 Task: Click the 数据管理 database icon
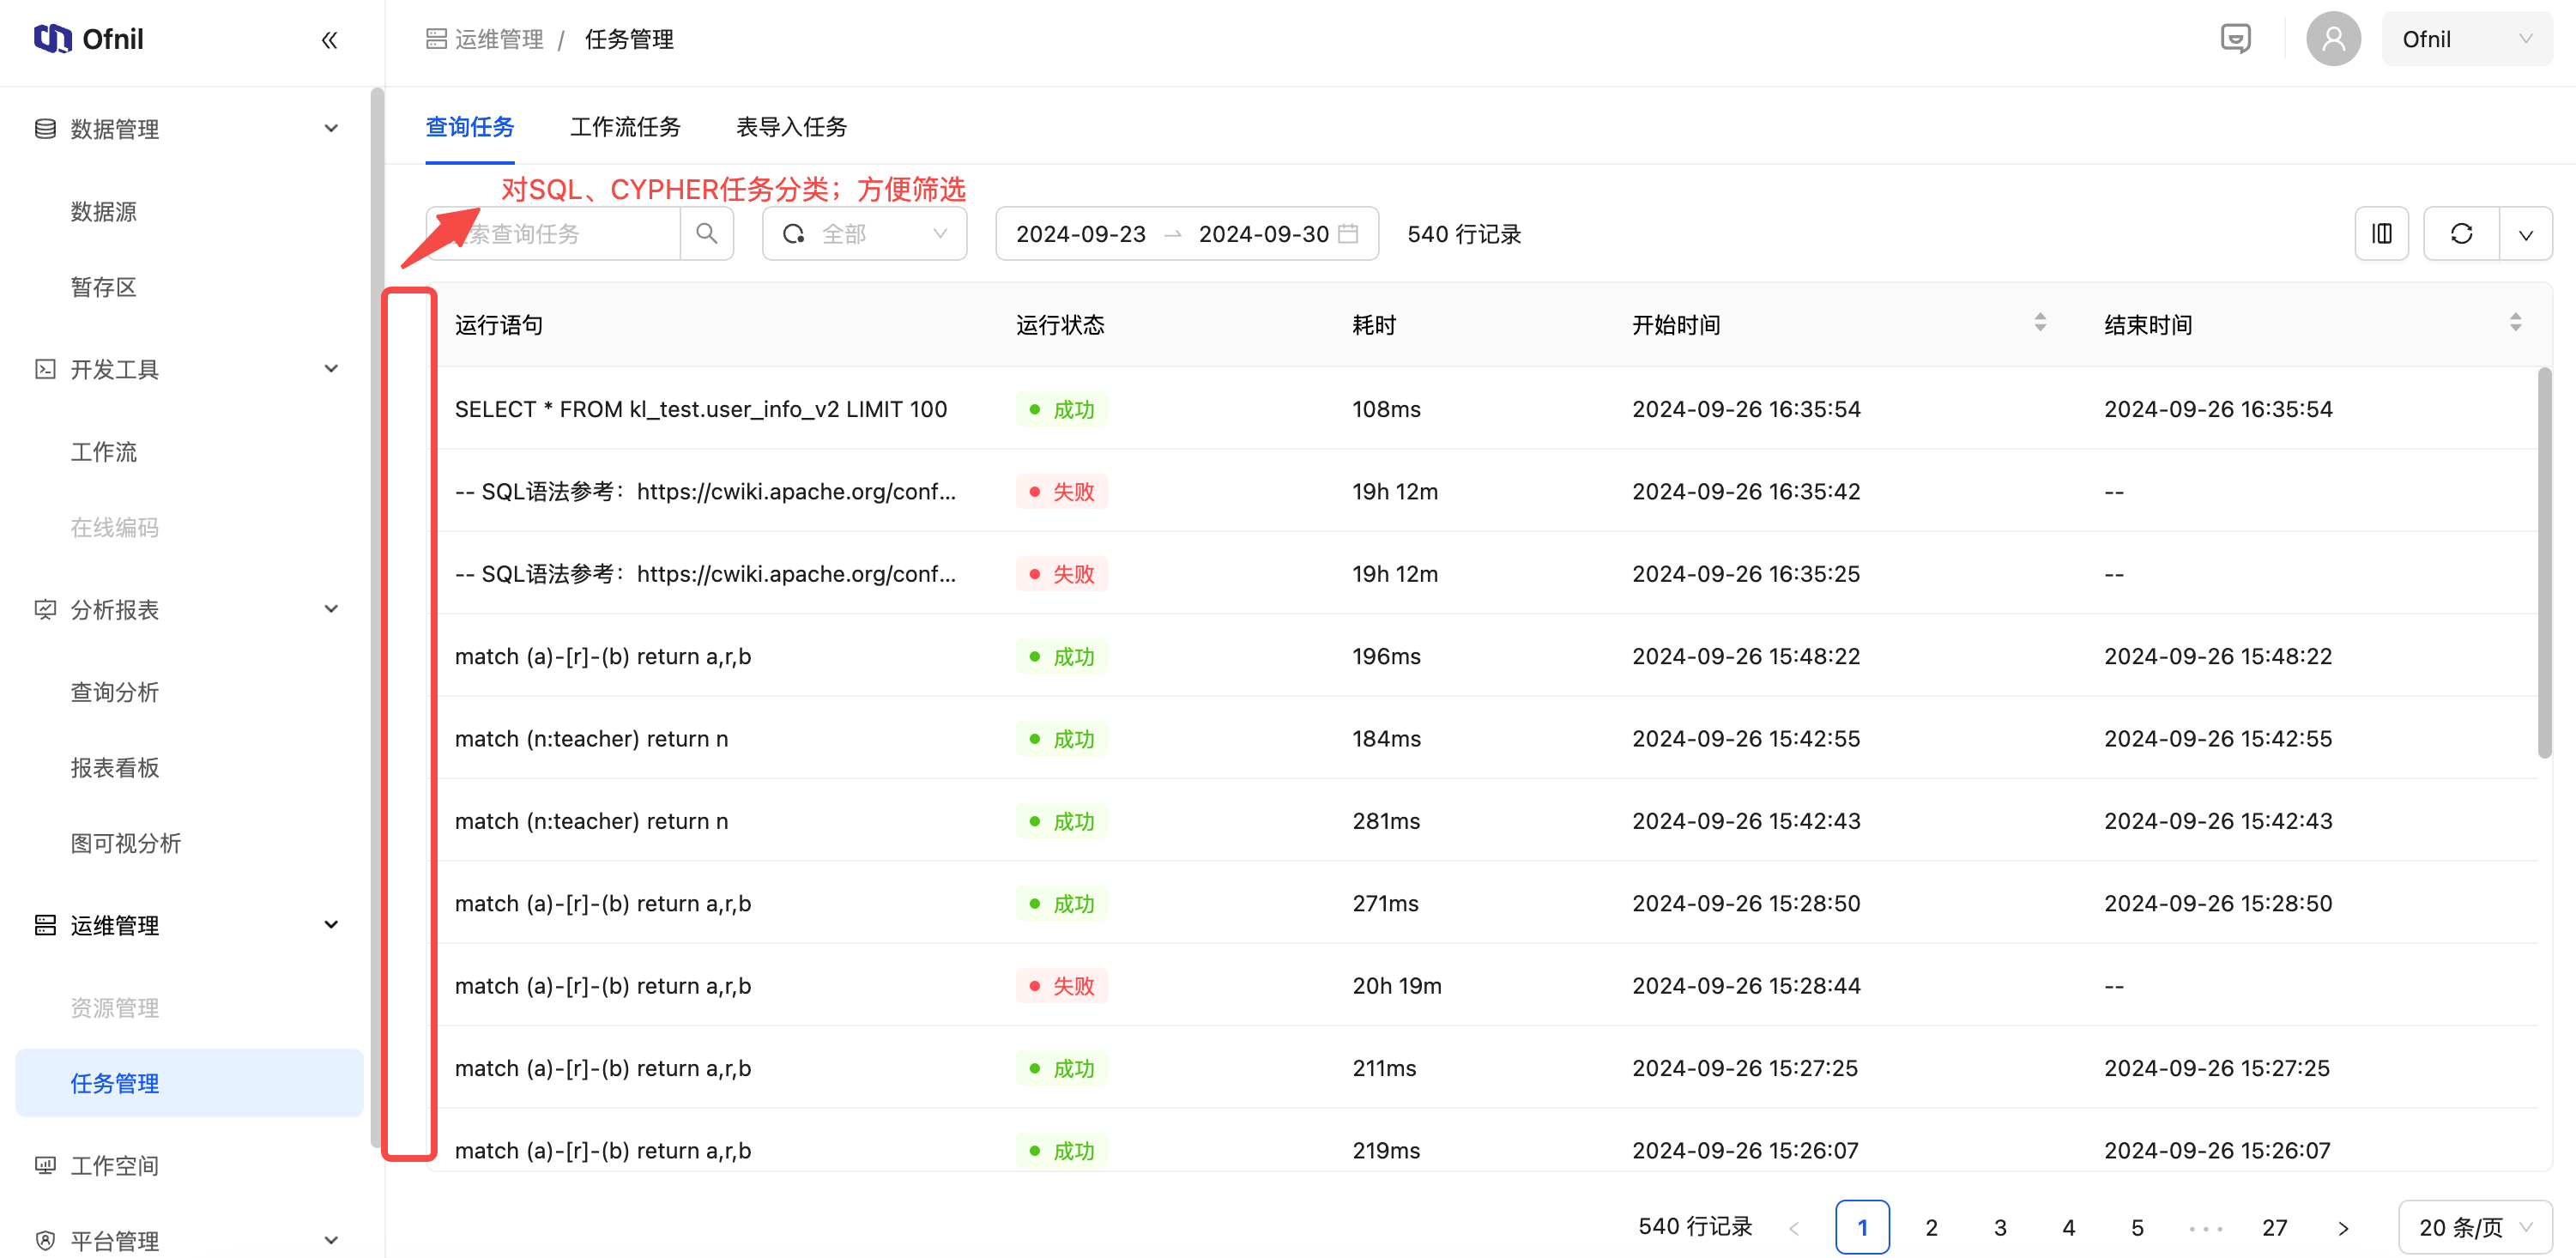(x=45, y=128)
